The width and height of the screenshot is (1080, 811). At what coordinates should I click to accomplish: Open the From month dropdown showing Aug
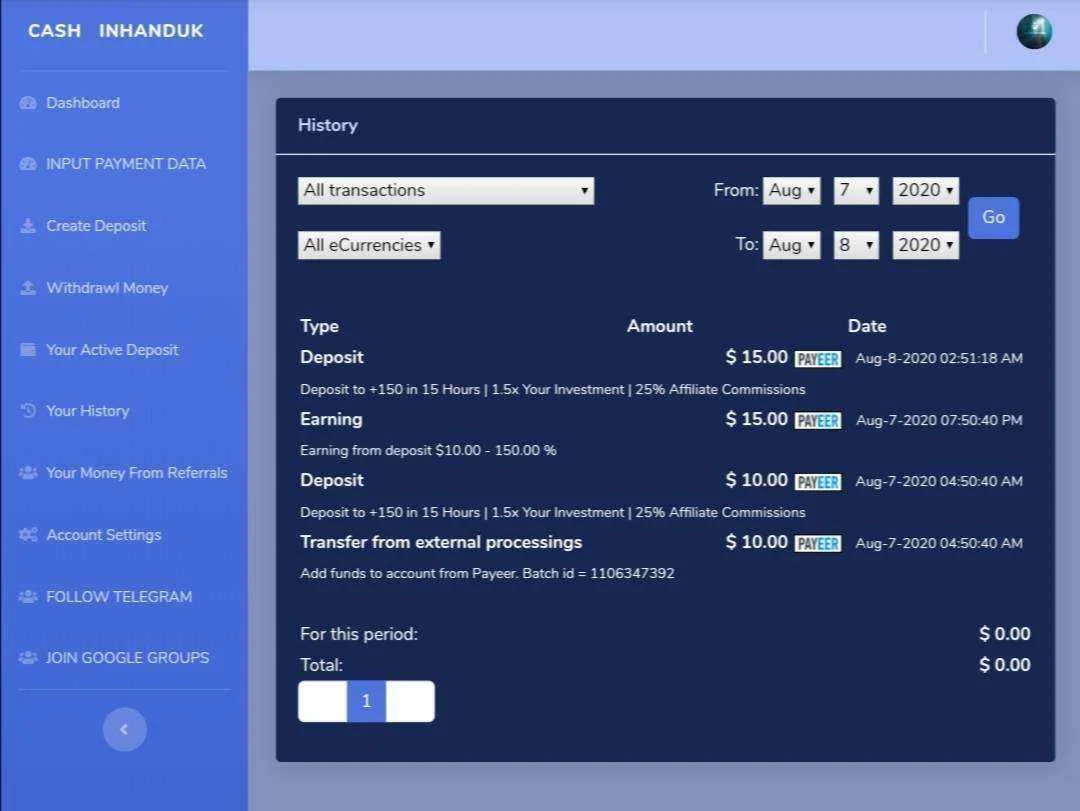791,191
